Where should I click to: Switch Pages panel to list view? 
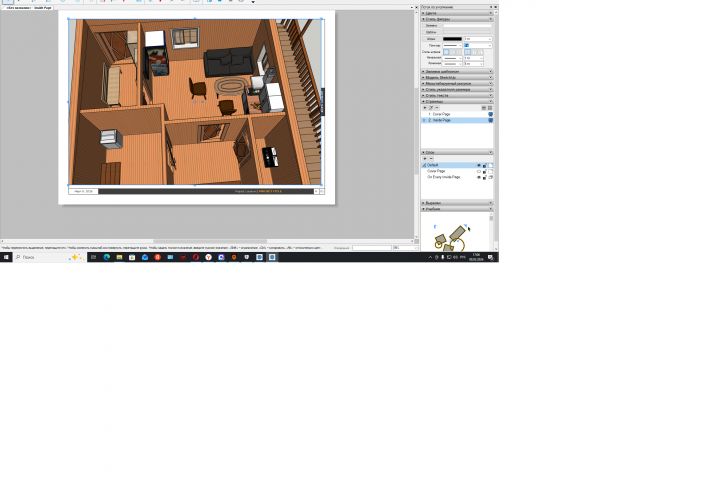[x=484, y=107]
